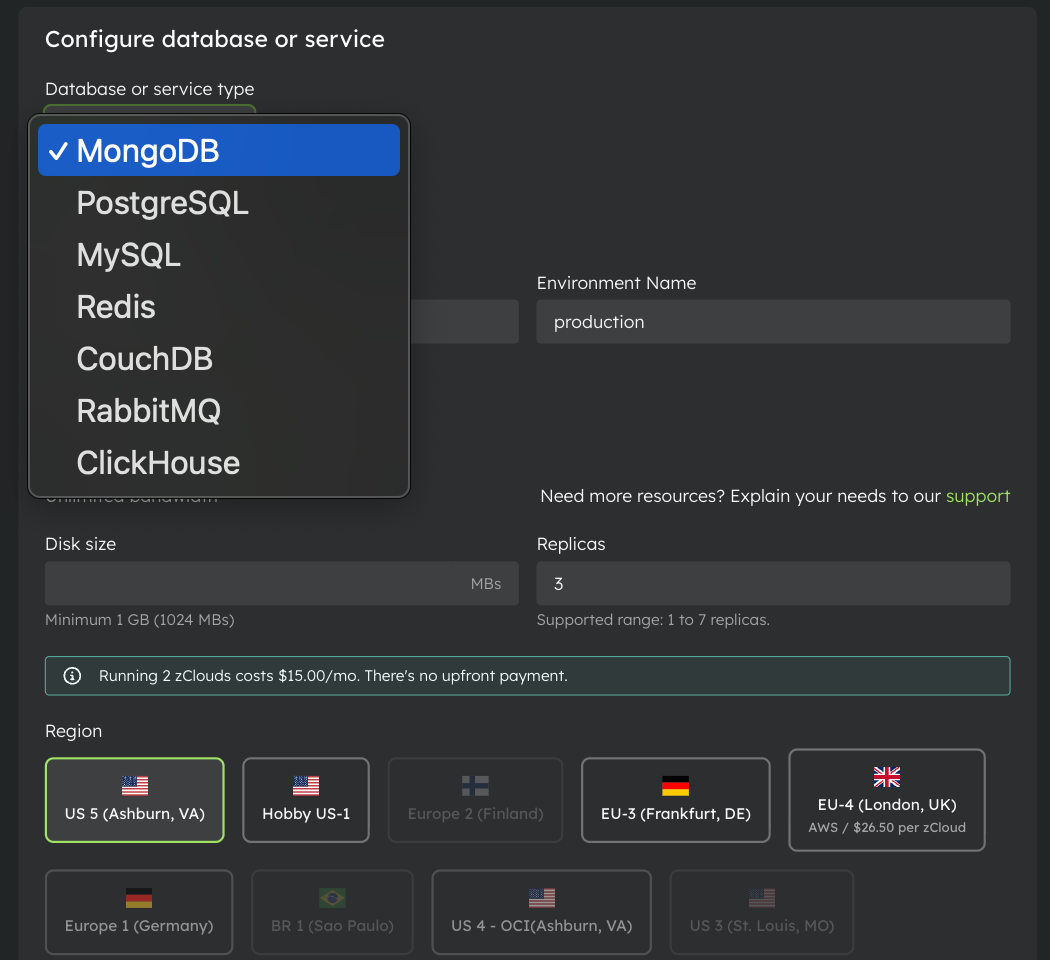
Task: Click the US 4 OCI flag icon
Action: 542,898
